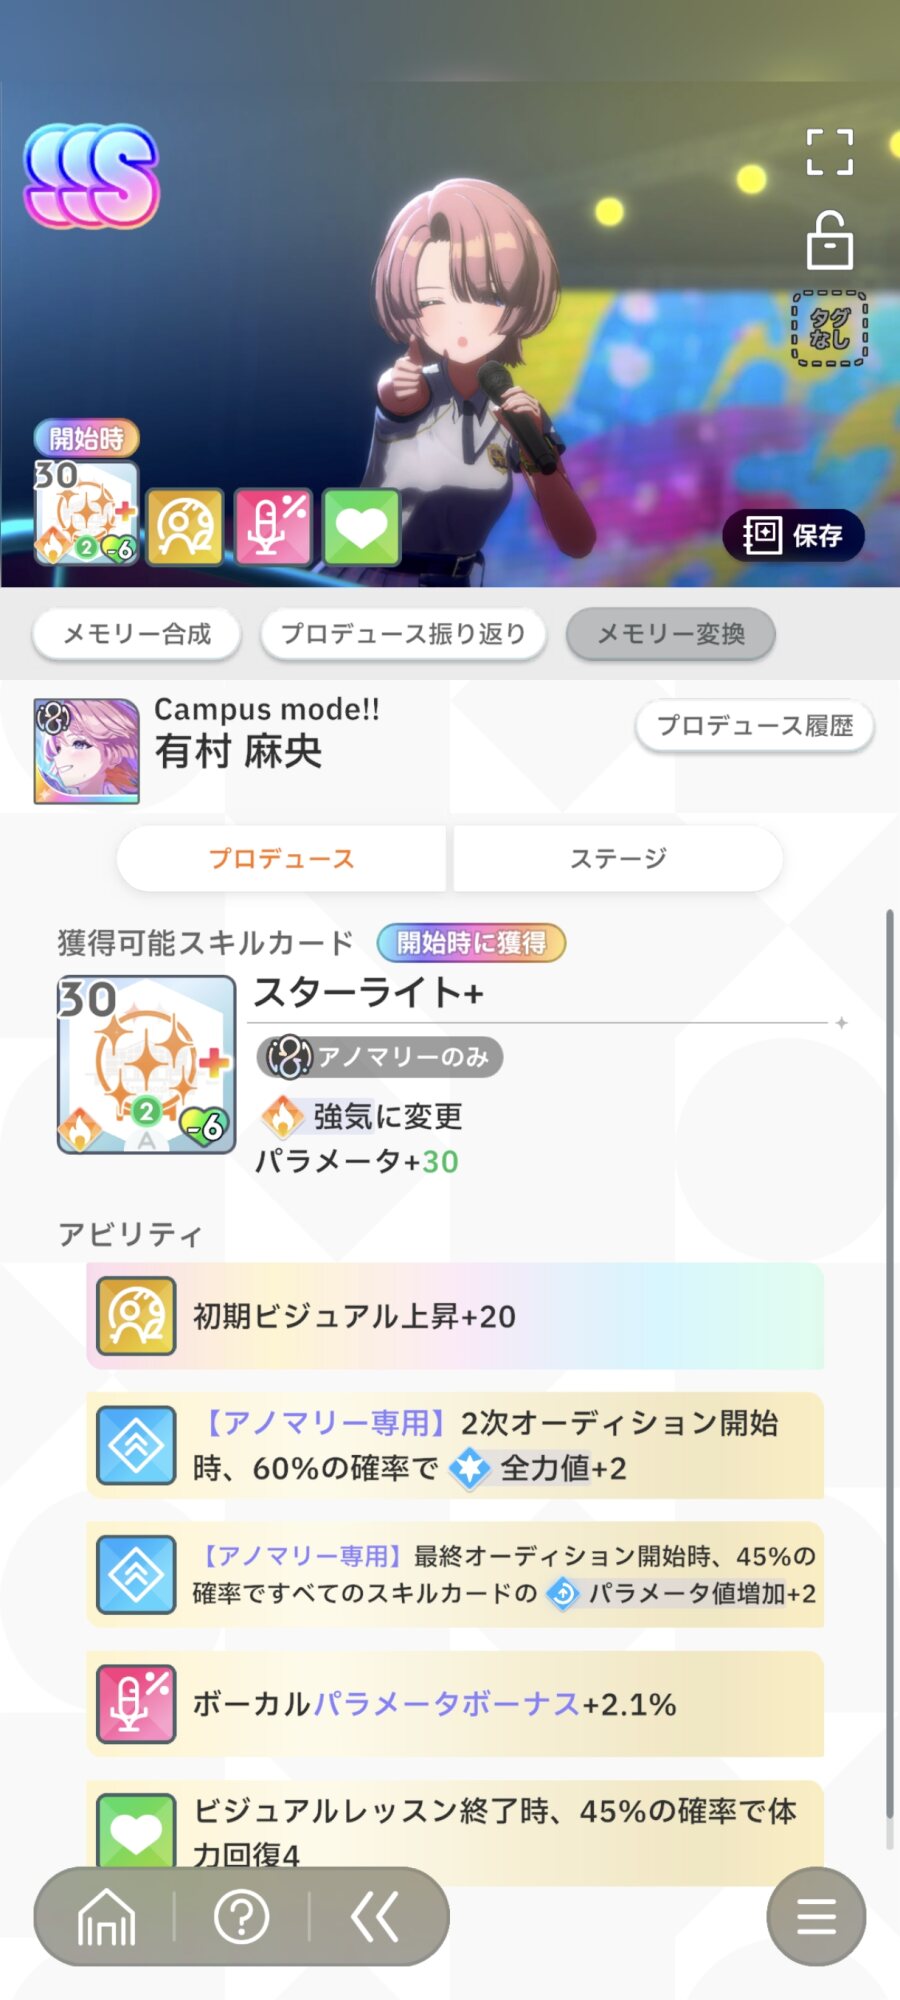Open the hamburger menu button
The image size is (900, 2000).
pos(816,1916)
